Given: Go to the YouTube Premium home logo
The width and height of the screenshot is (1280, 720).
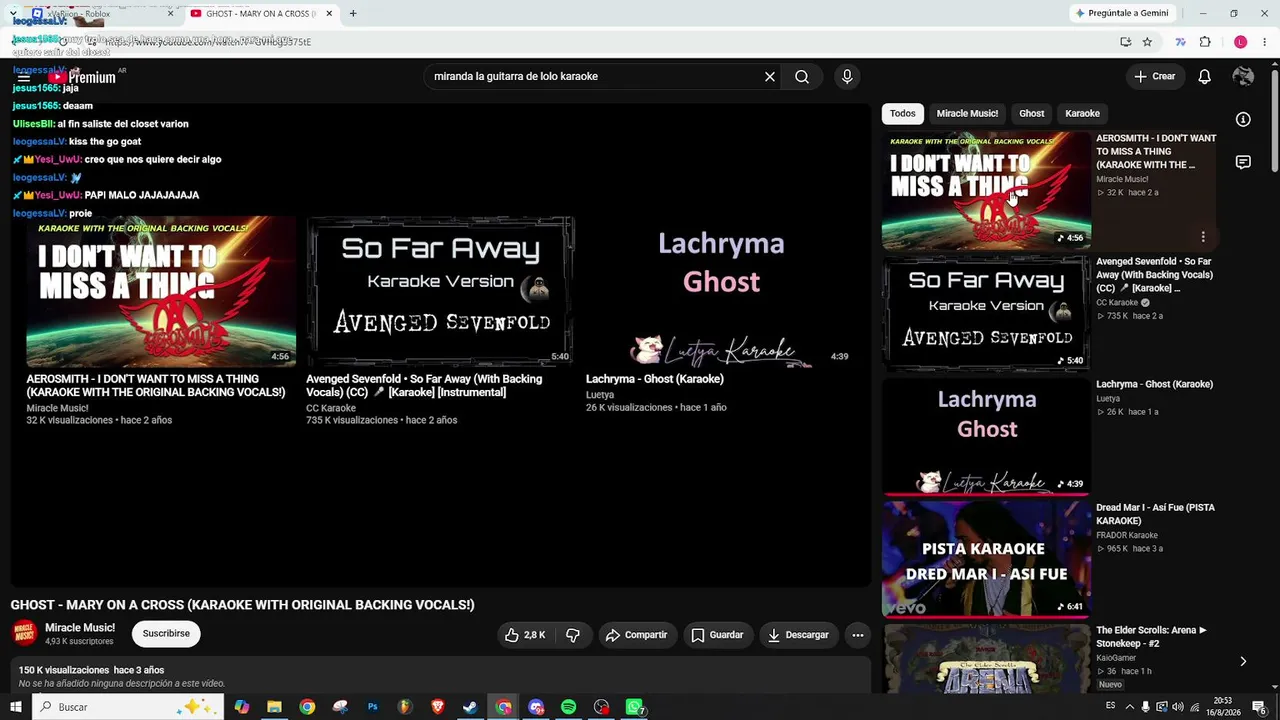Looking at the screenshot, I should (x=82, y=77).
